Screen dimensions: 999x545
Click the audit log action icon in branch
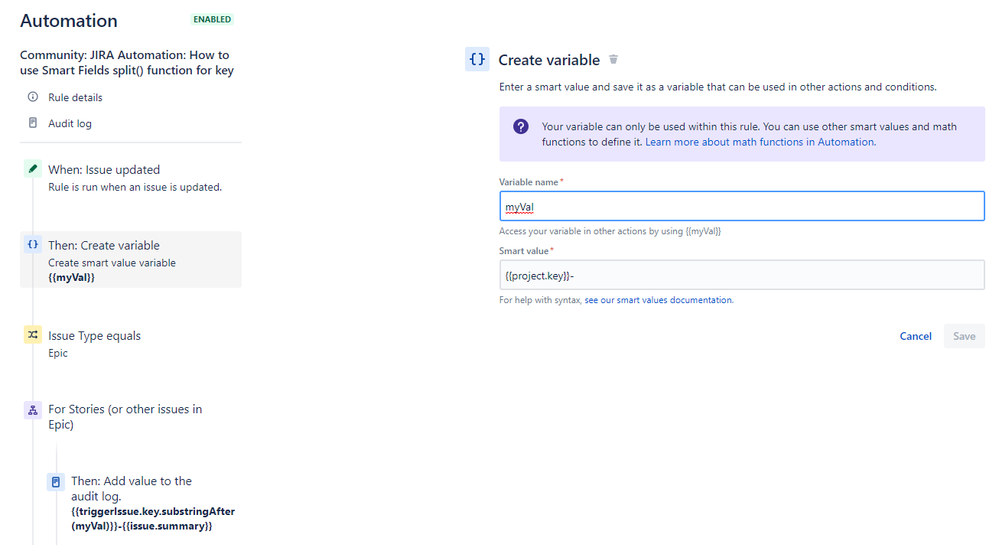55,482
